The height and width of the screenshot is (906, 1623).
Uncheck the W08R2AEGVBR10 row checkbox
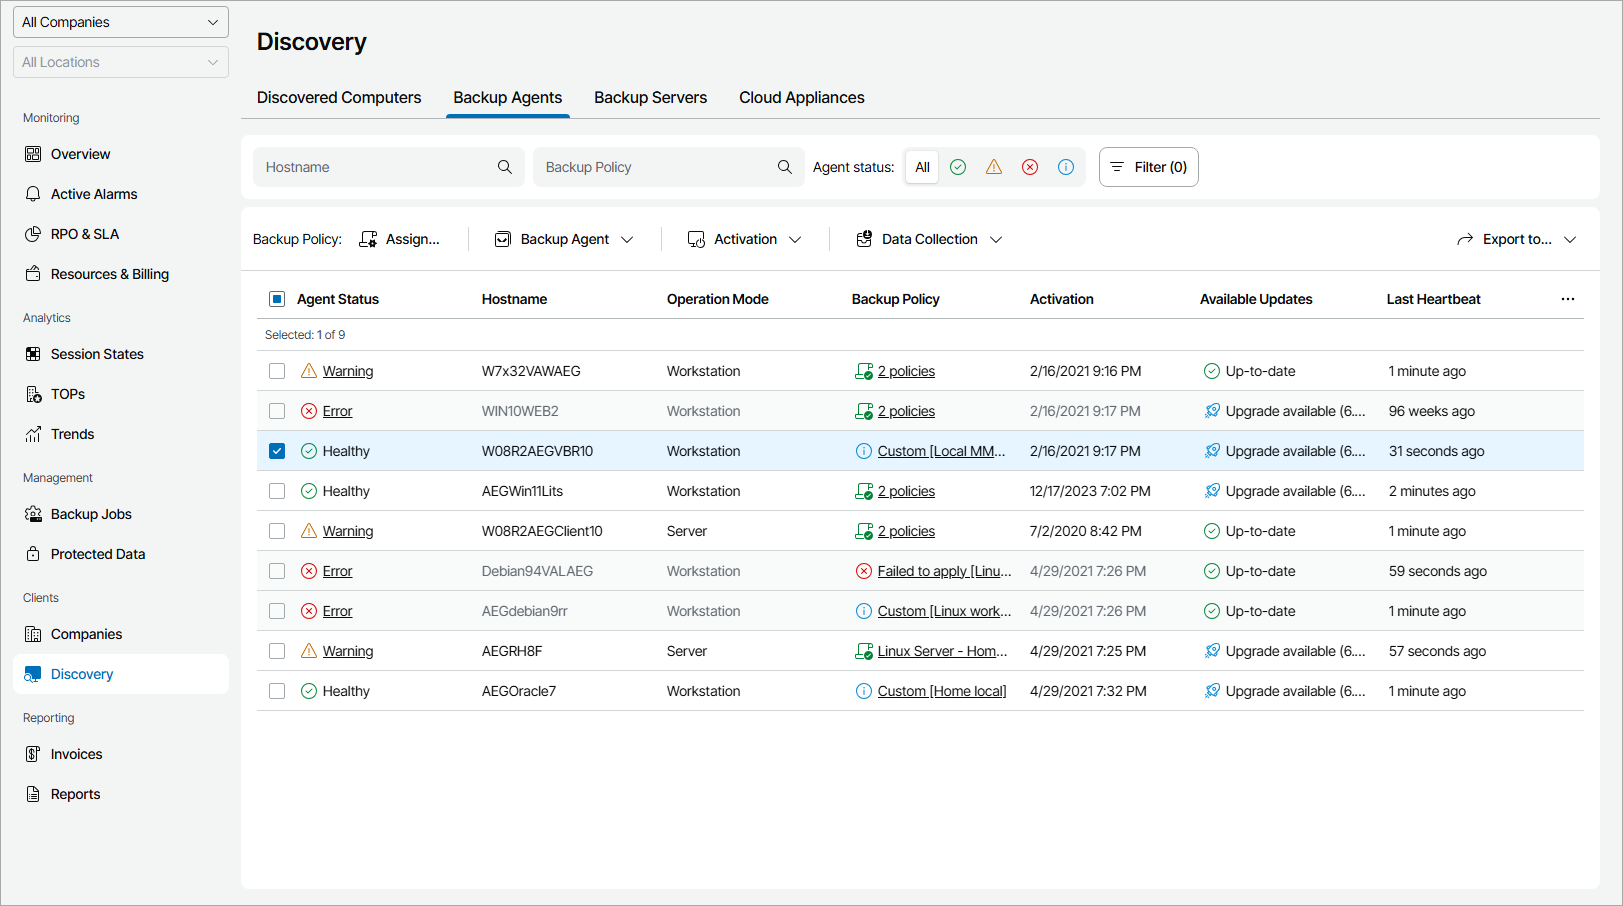[277, 451]
